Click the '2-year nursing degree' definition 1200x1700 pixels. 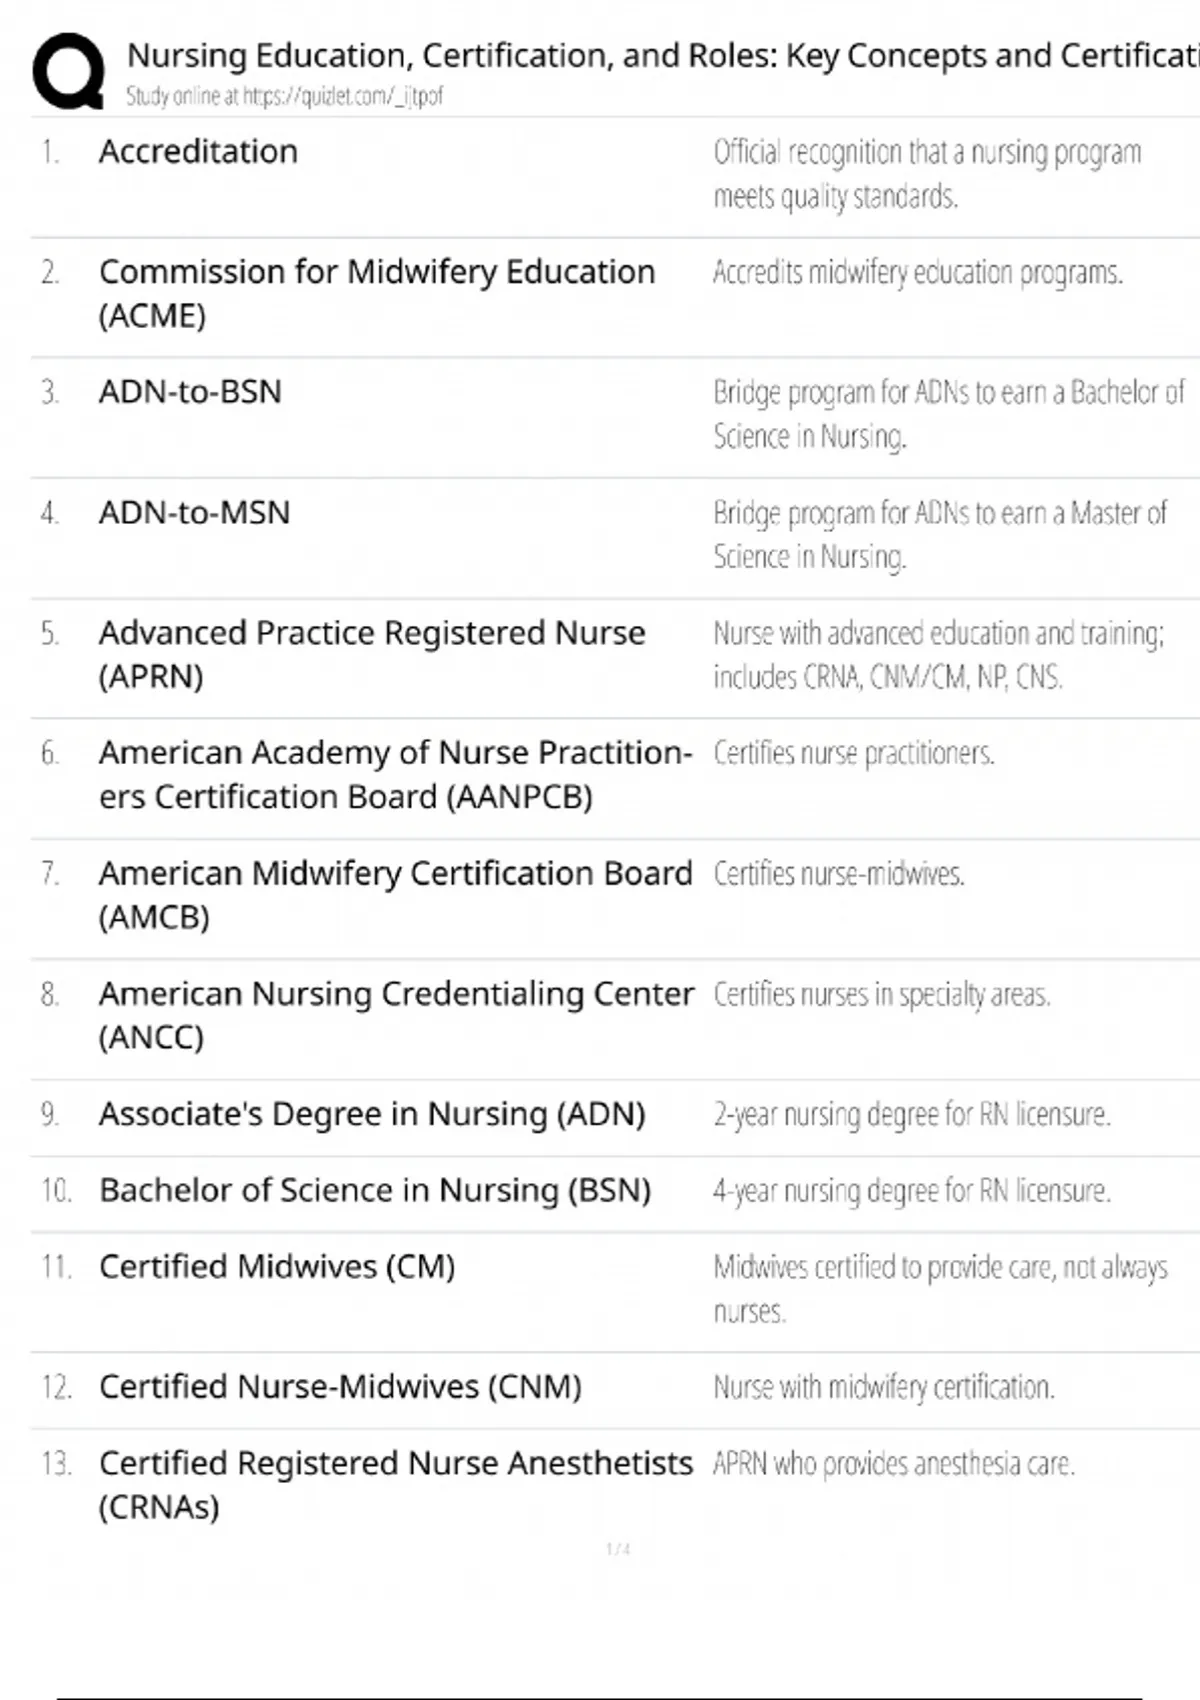(x=911, y=1114)
